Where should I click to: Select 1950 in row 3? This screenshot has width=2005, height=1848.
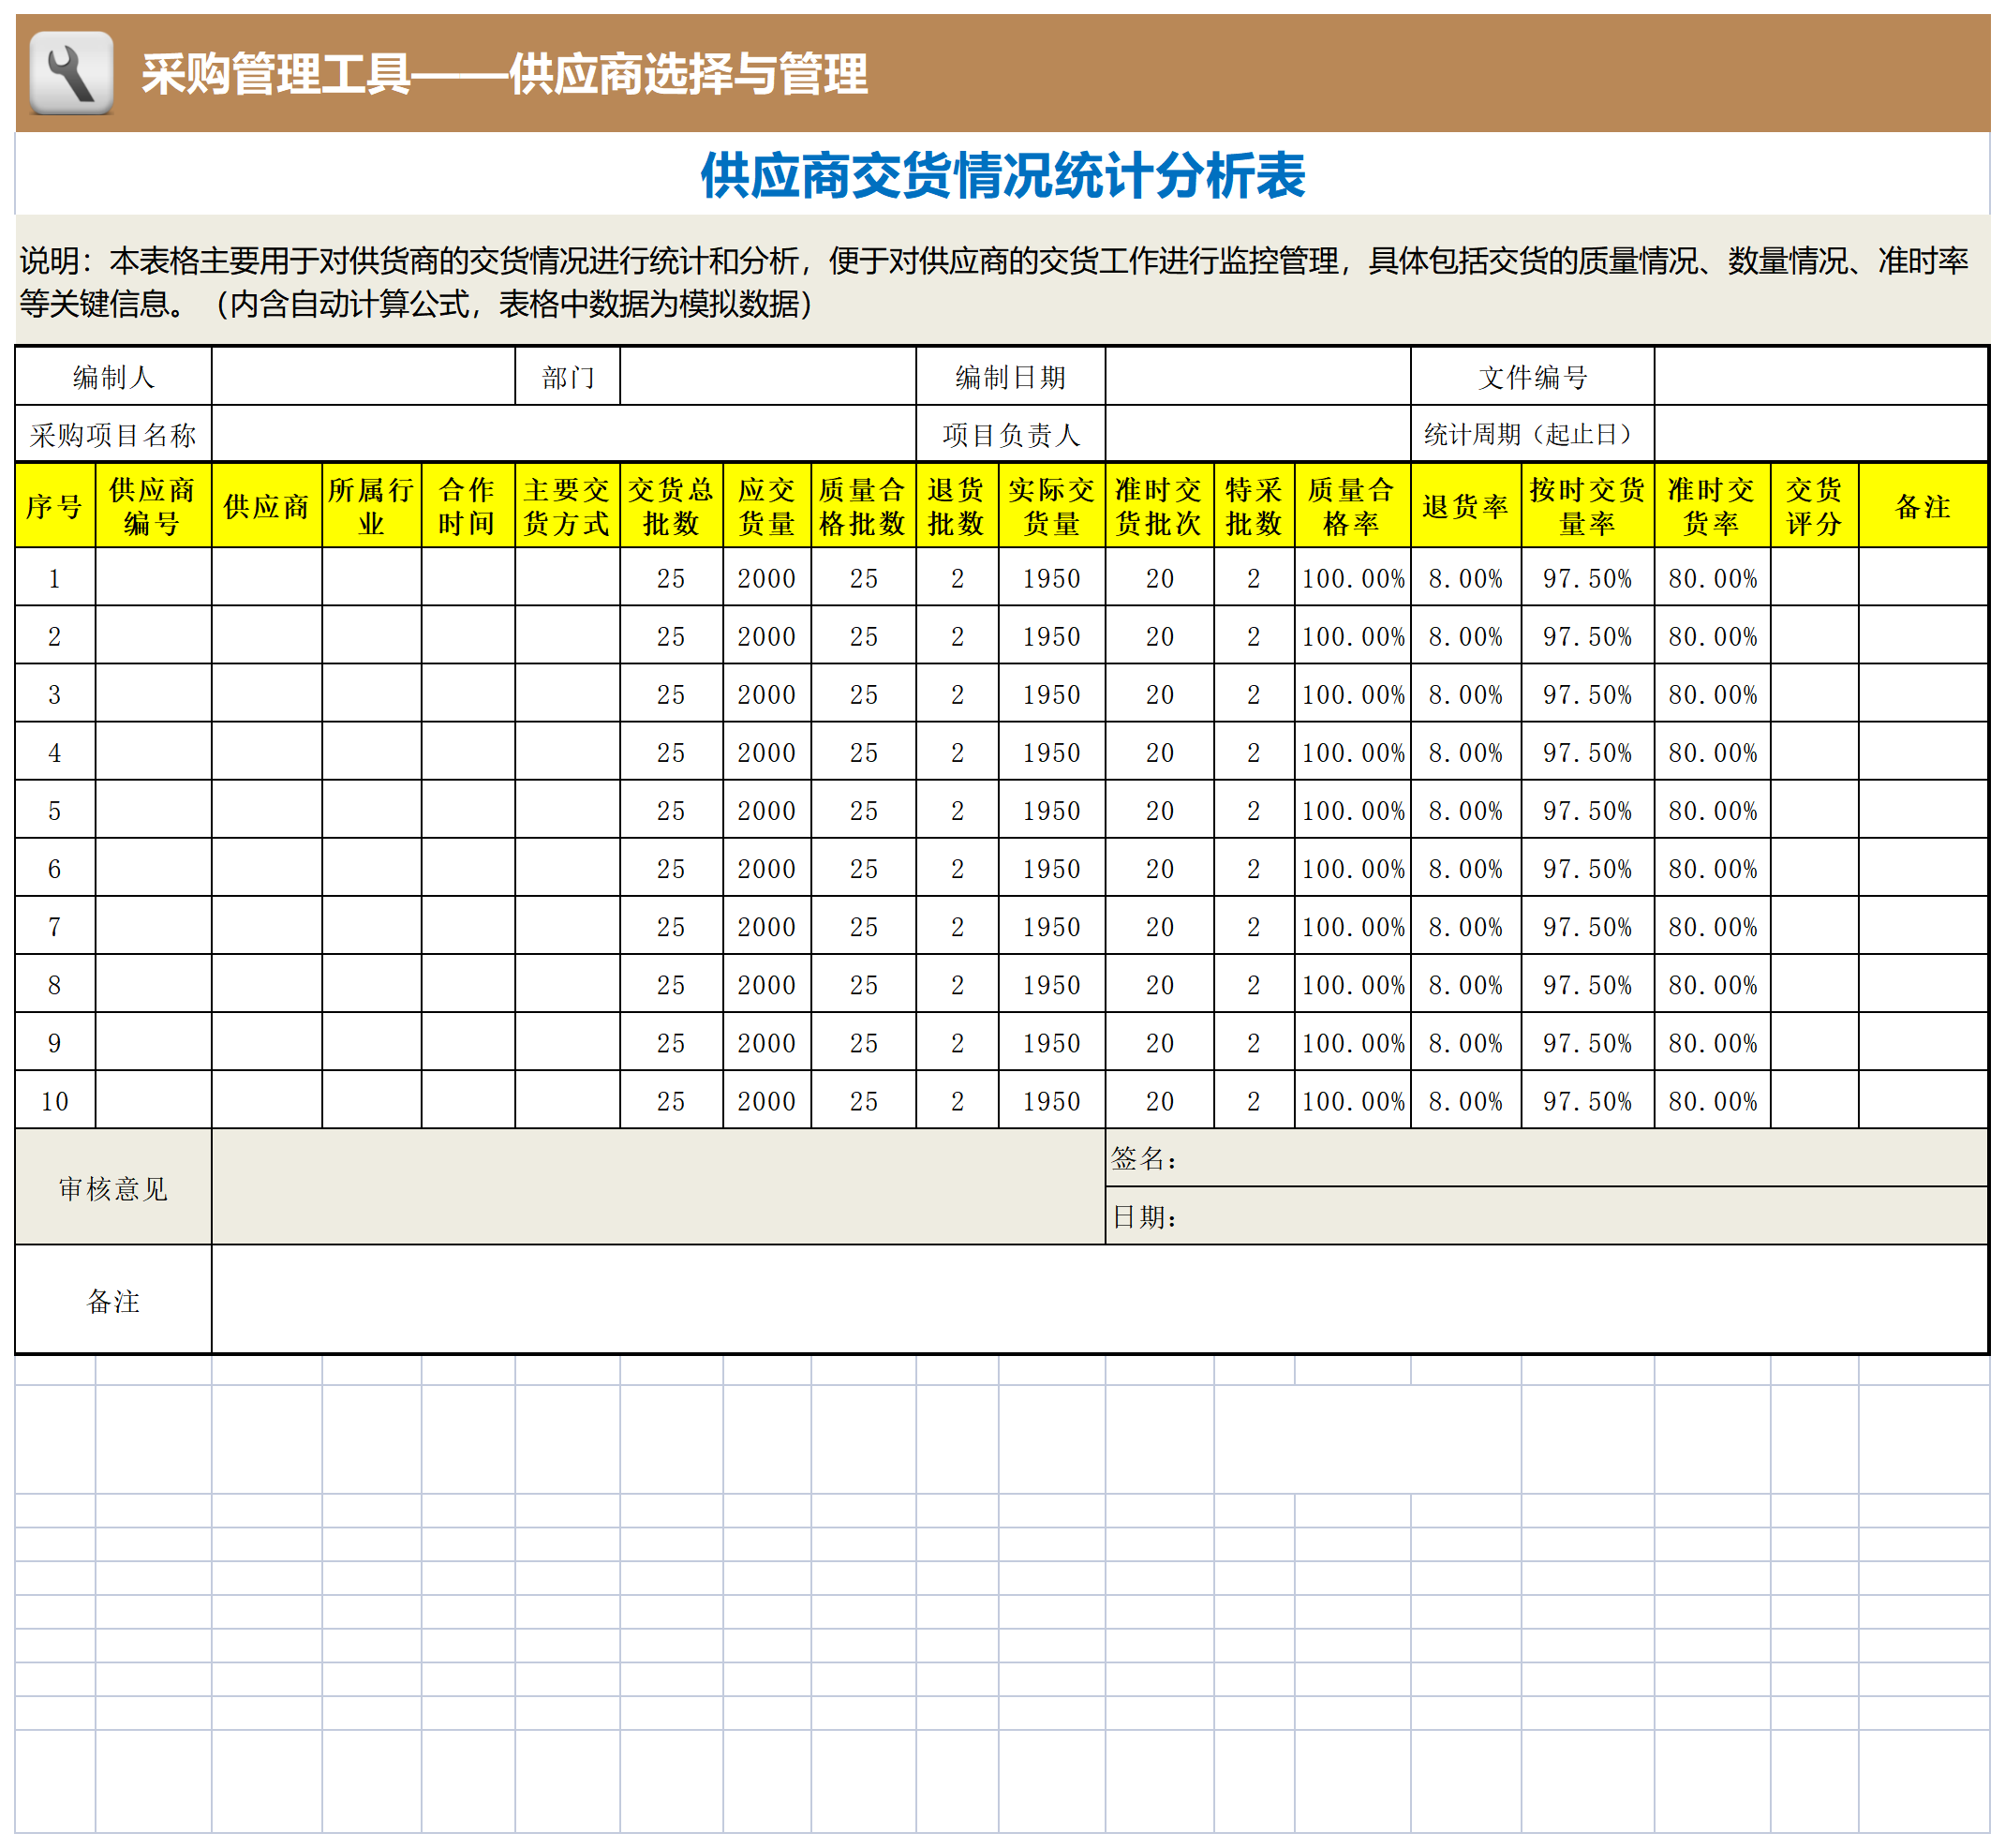[x=1051, y=693]
